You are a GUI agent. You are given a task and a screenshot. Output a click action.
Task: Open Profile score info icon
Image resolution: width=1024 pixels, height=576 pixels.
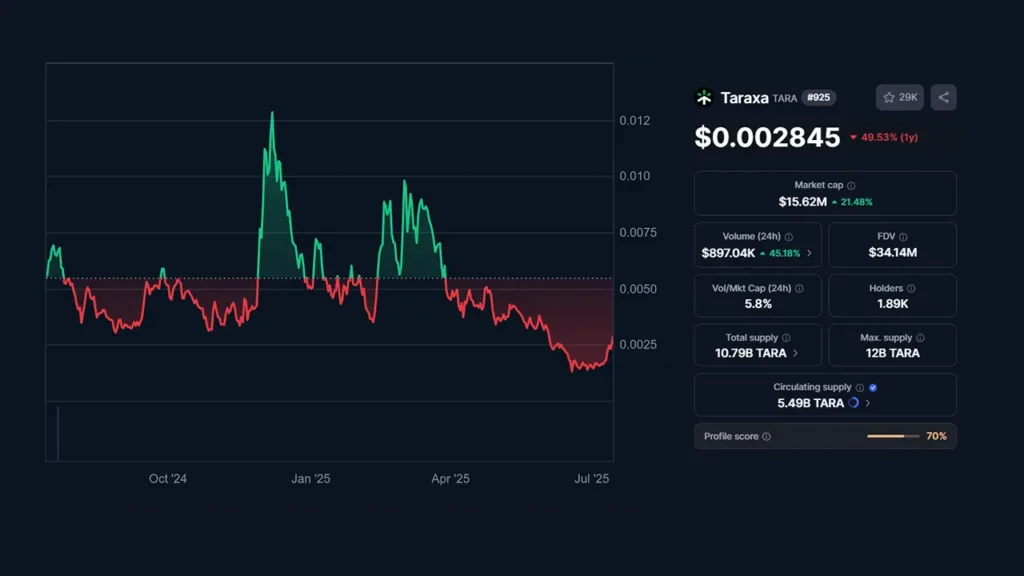(x=766, y=436)
